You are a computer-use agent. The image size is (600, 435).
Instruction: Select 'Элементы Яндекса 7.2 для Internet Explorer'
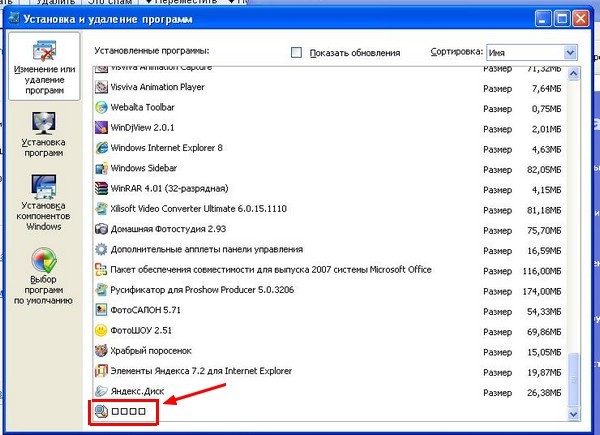[201, 371]
